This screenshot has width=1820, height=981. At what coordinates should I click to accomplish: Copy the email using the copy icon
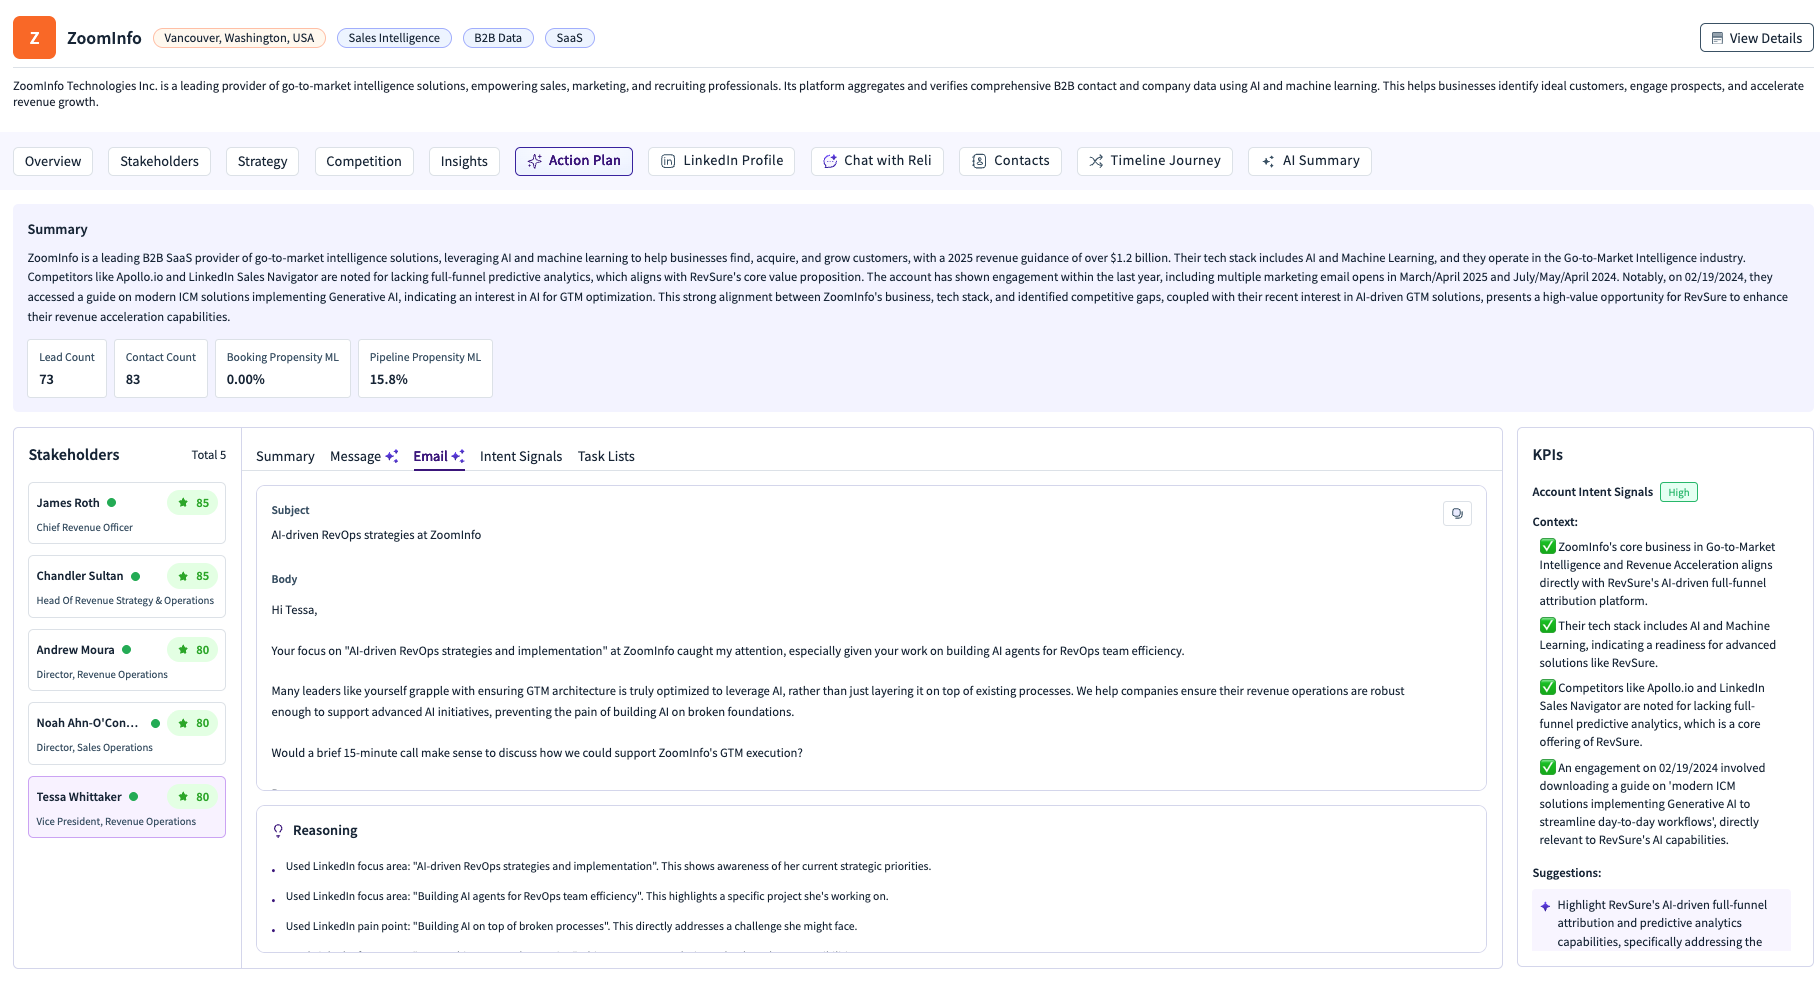(x=1457, y=513)
